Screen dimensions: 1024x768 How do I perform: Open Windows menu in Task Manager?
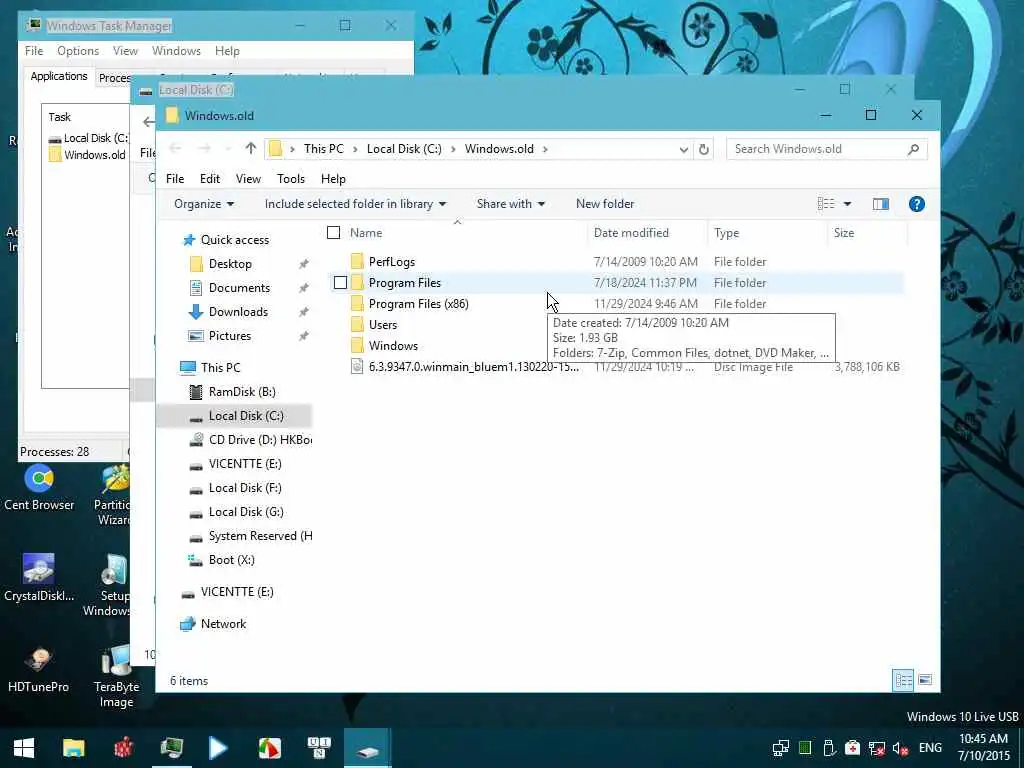tap(176, 51)
